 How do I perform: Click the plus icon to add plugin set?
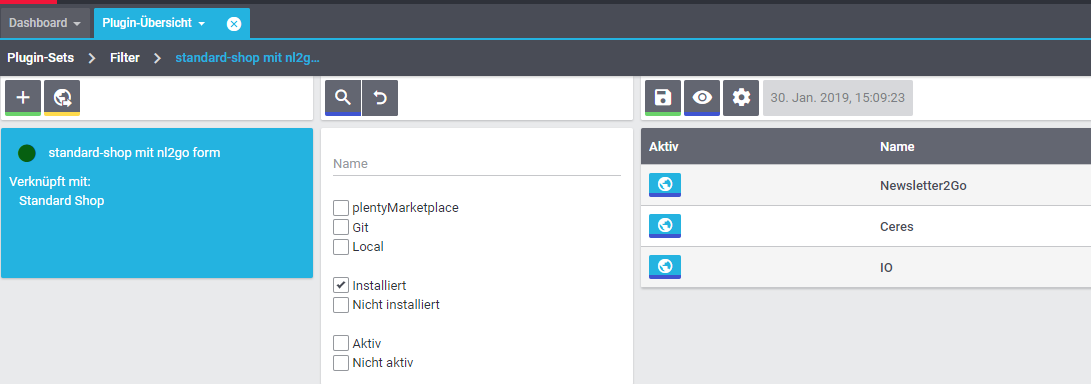(23, 97)
